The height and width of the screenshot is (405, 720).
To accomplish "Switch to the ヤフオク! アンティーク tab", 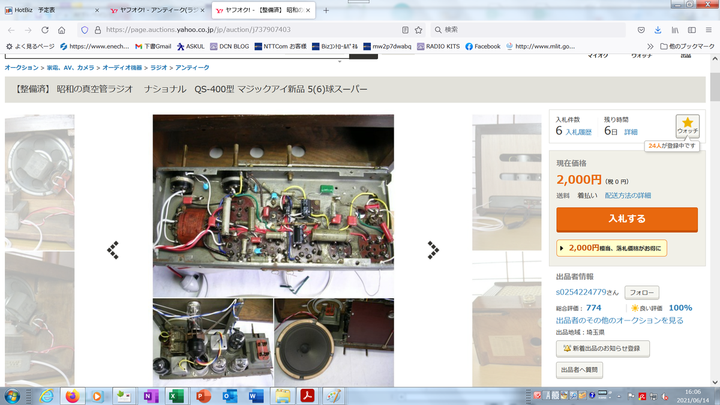I will coord(152,10).
